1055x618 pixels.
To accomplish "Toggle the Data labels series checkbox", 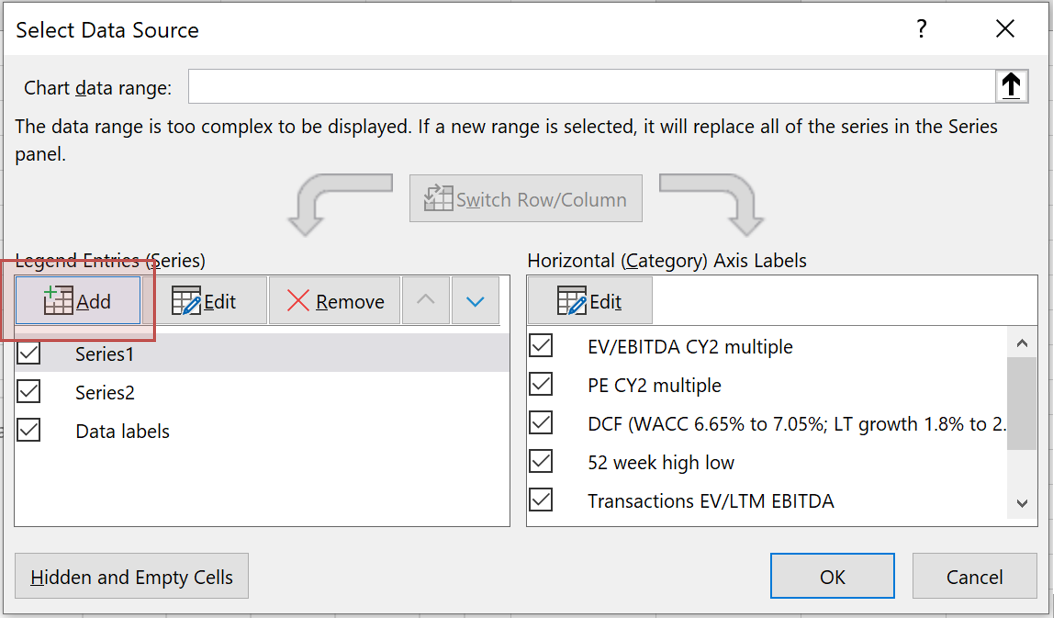I will coord(29,431).
